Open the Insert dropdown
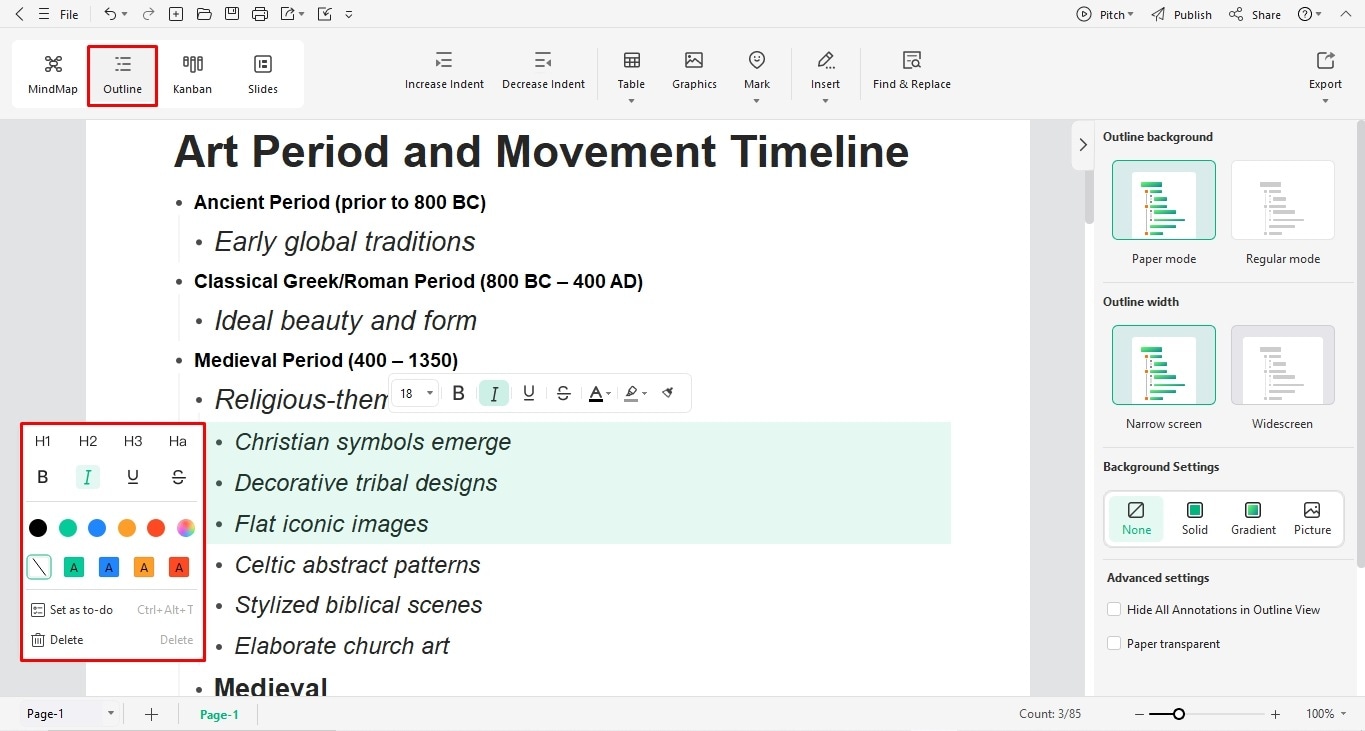This screenshot has height=731, width=1365. point(825,76)
